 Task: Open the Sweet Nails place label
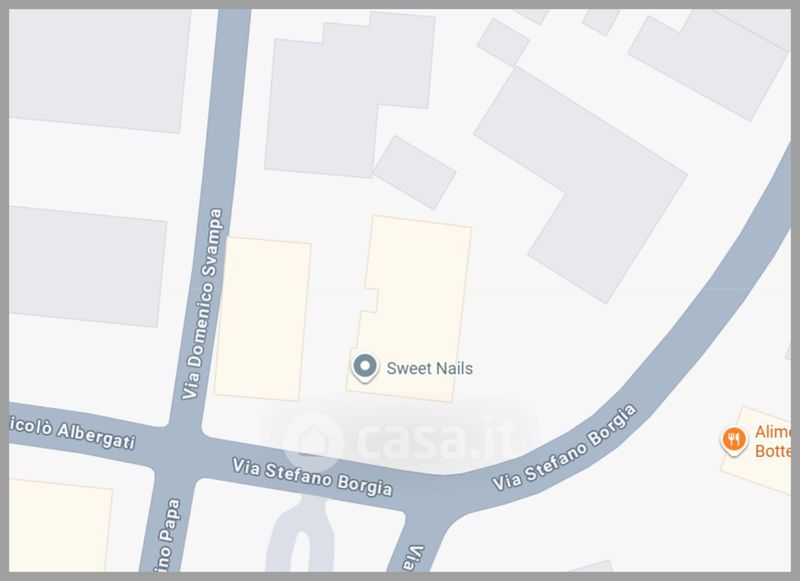(x=430, y=368)
